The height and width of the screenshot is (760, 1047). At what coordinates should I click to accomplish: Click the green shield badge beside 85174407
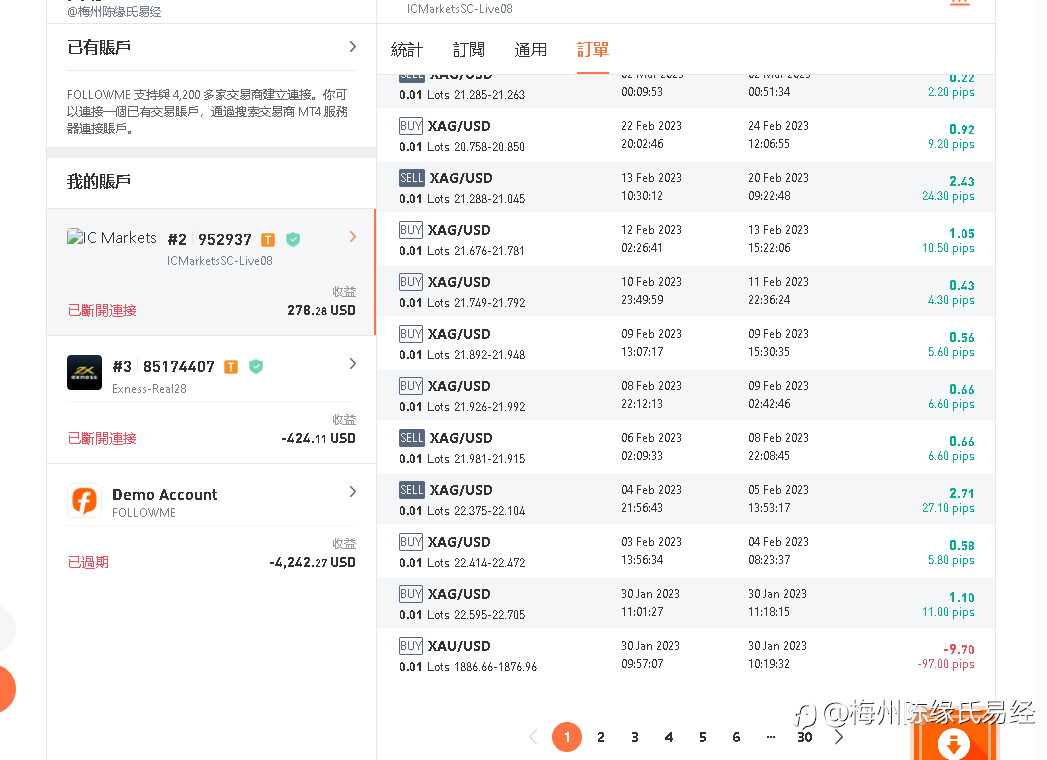[x=256, y=367]
